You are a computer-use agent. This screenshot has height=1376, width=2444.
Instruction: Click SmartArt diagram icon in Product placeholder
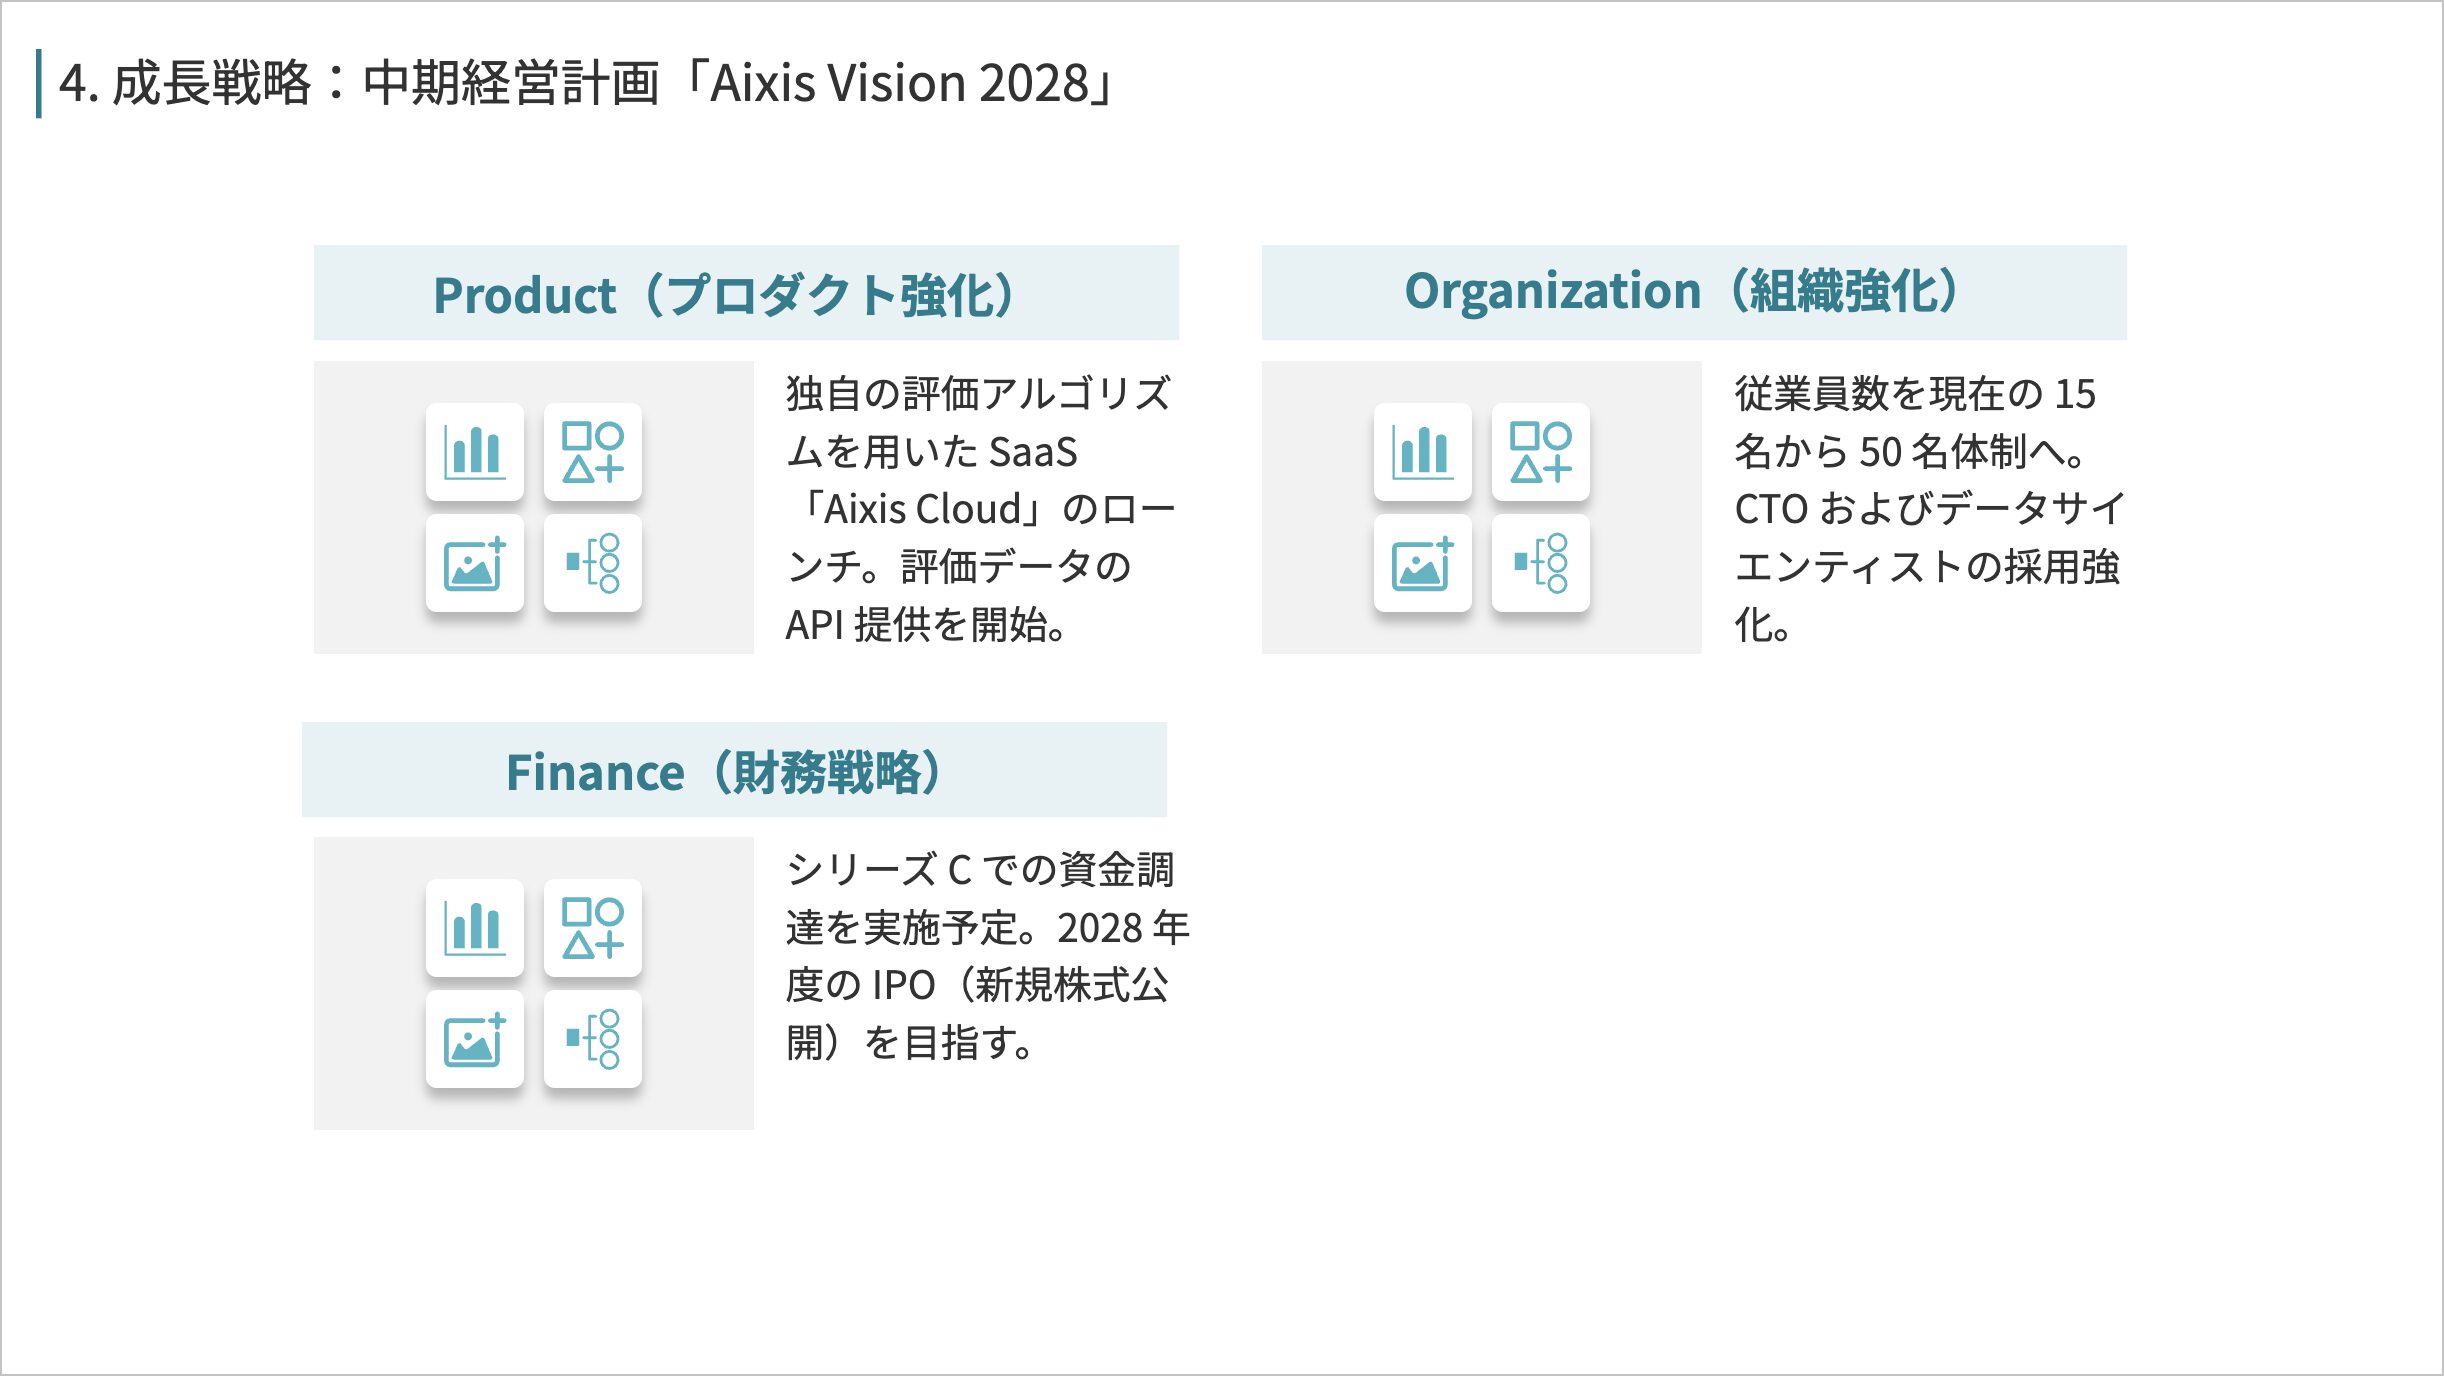pyautogui.click(x=592, y=563)
